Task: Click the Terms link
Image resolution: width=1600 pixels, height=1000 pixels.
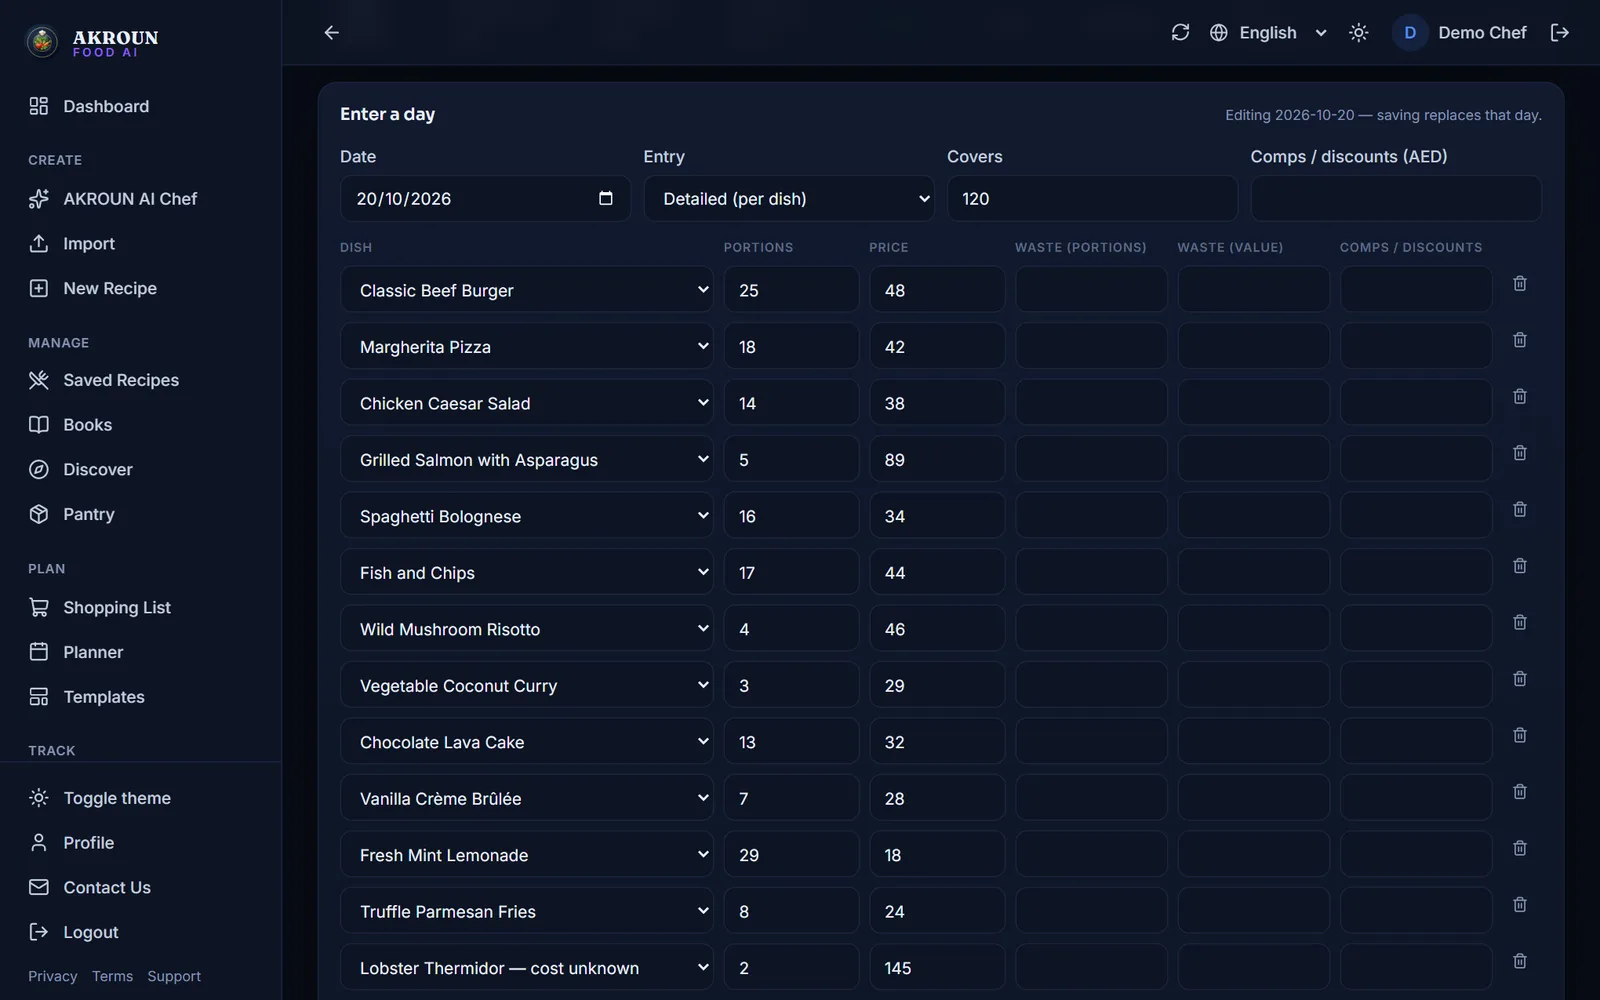Action: pos(112,976)
